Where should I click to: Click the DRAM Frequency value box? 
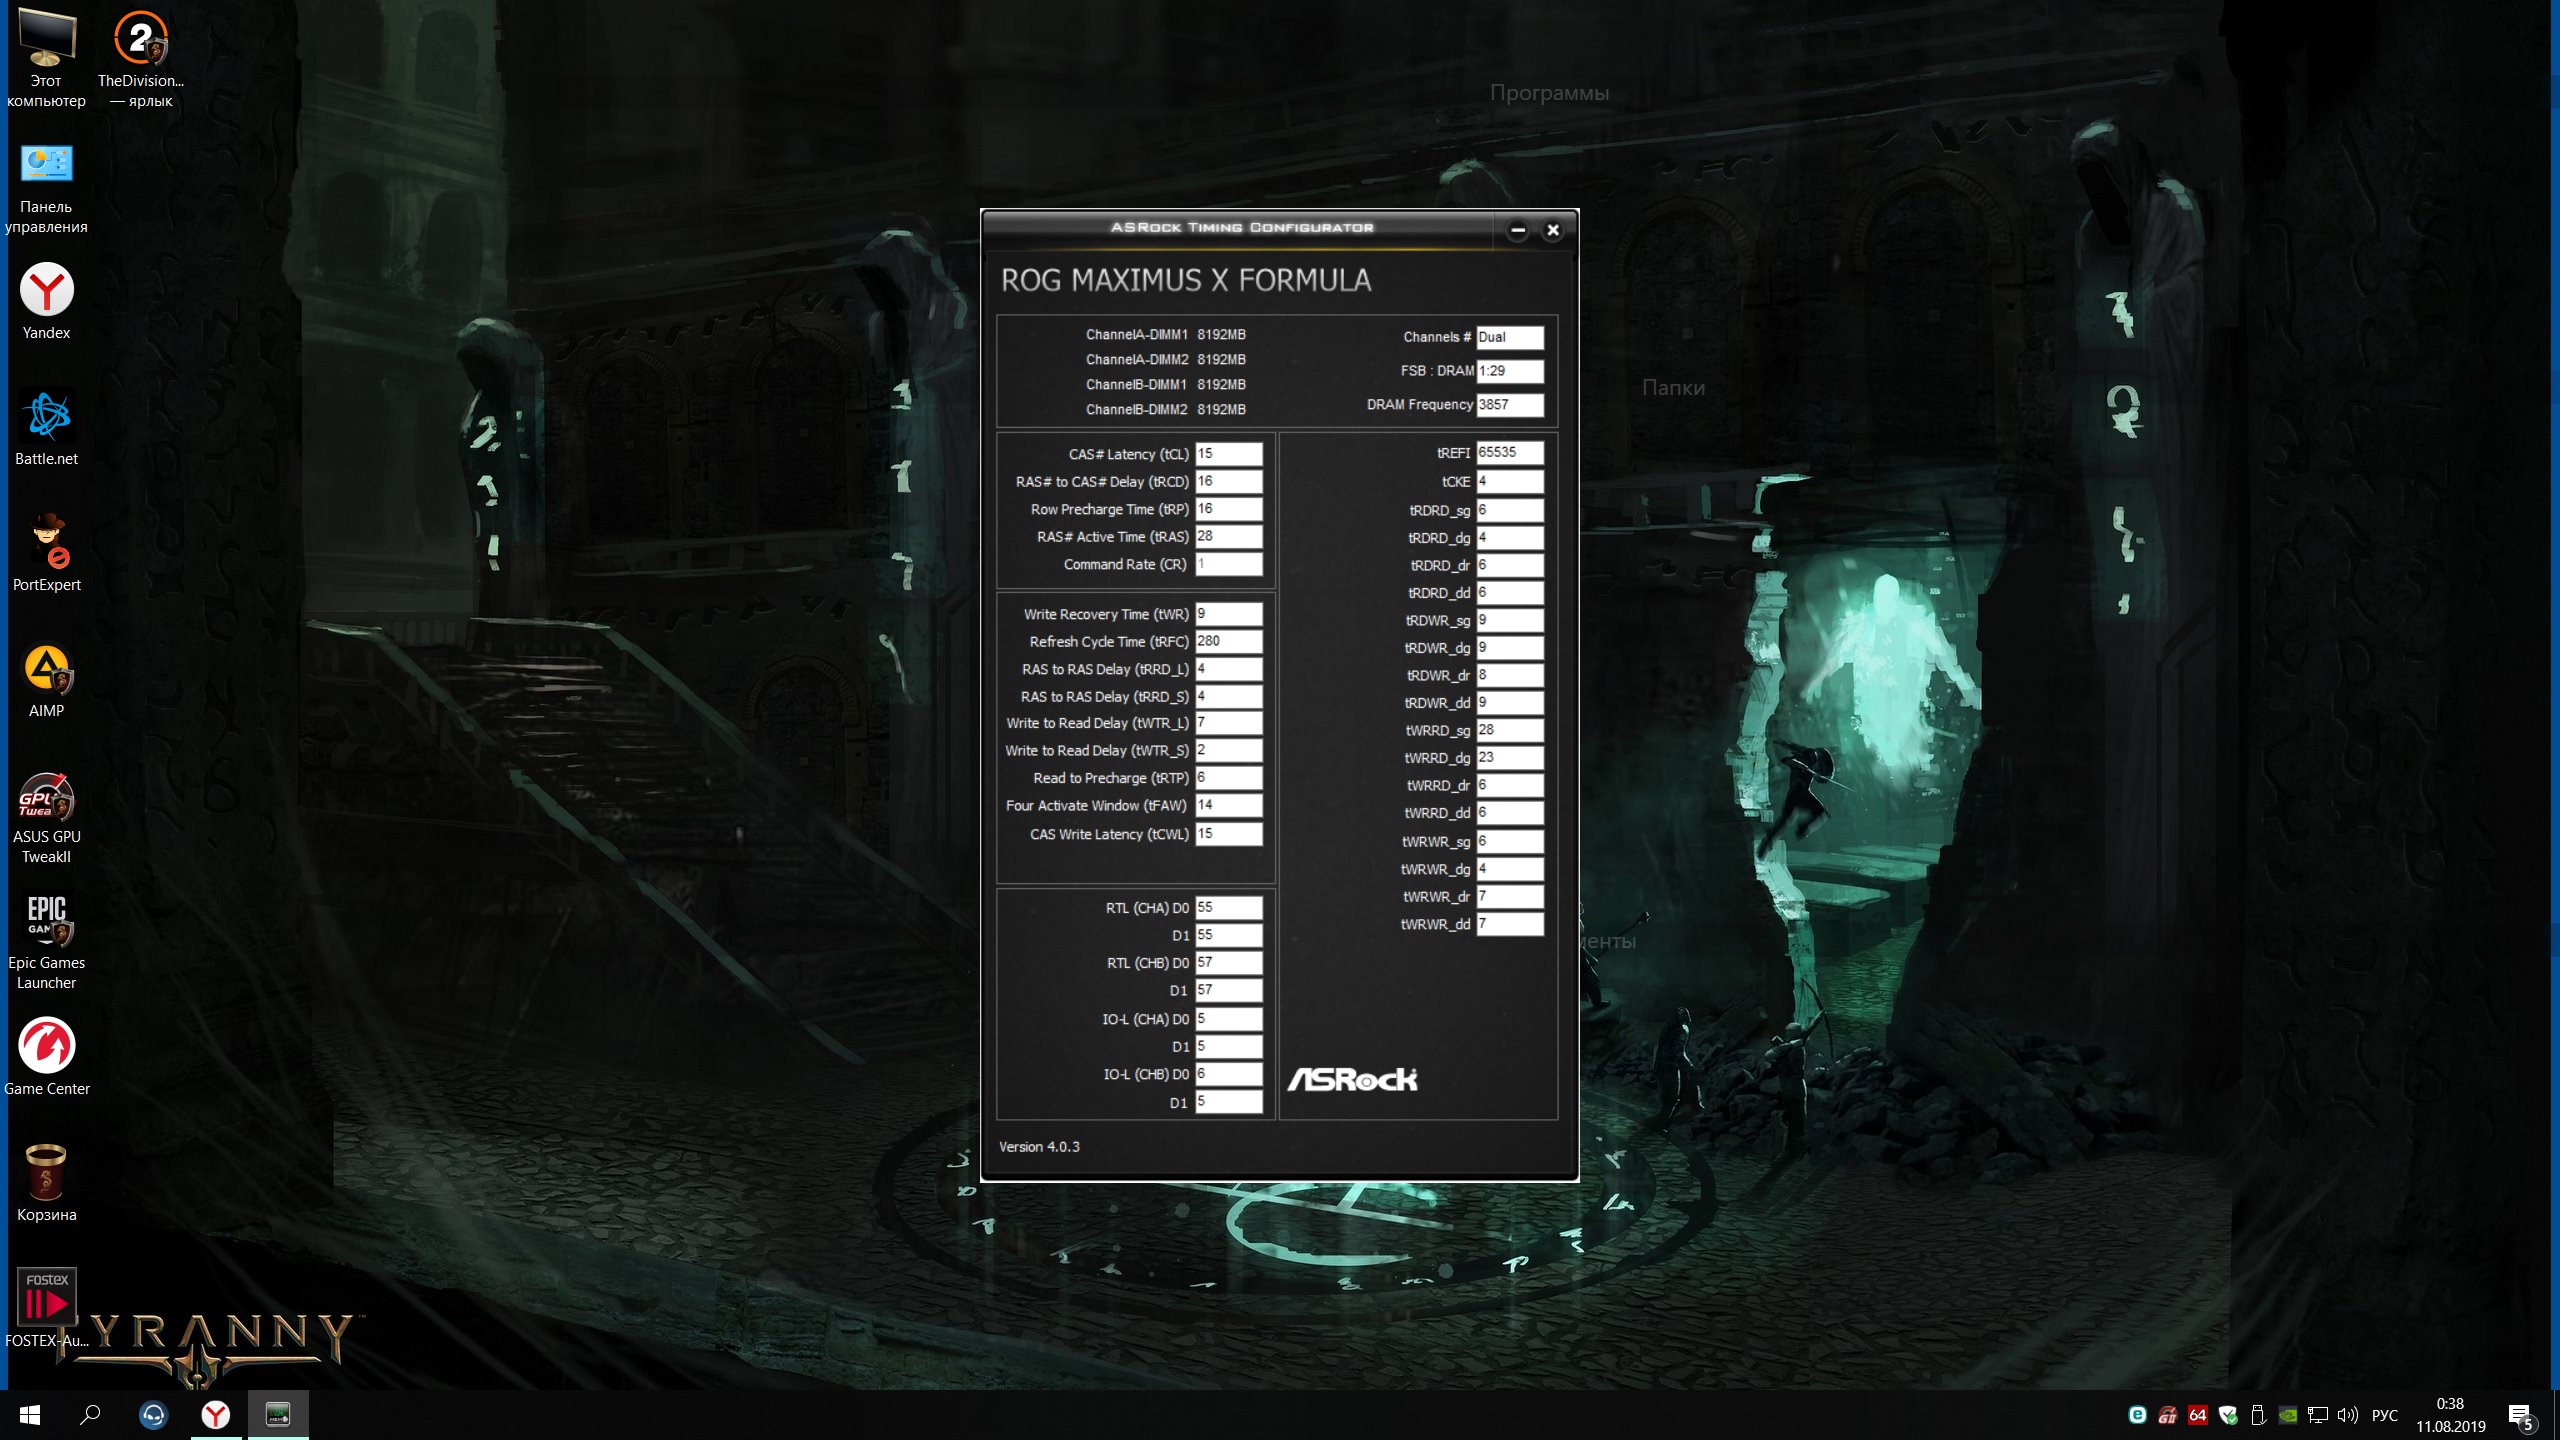(1509, 404)
